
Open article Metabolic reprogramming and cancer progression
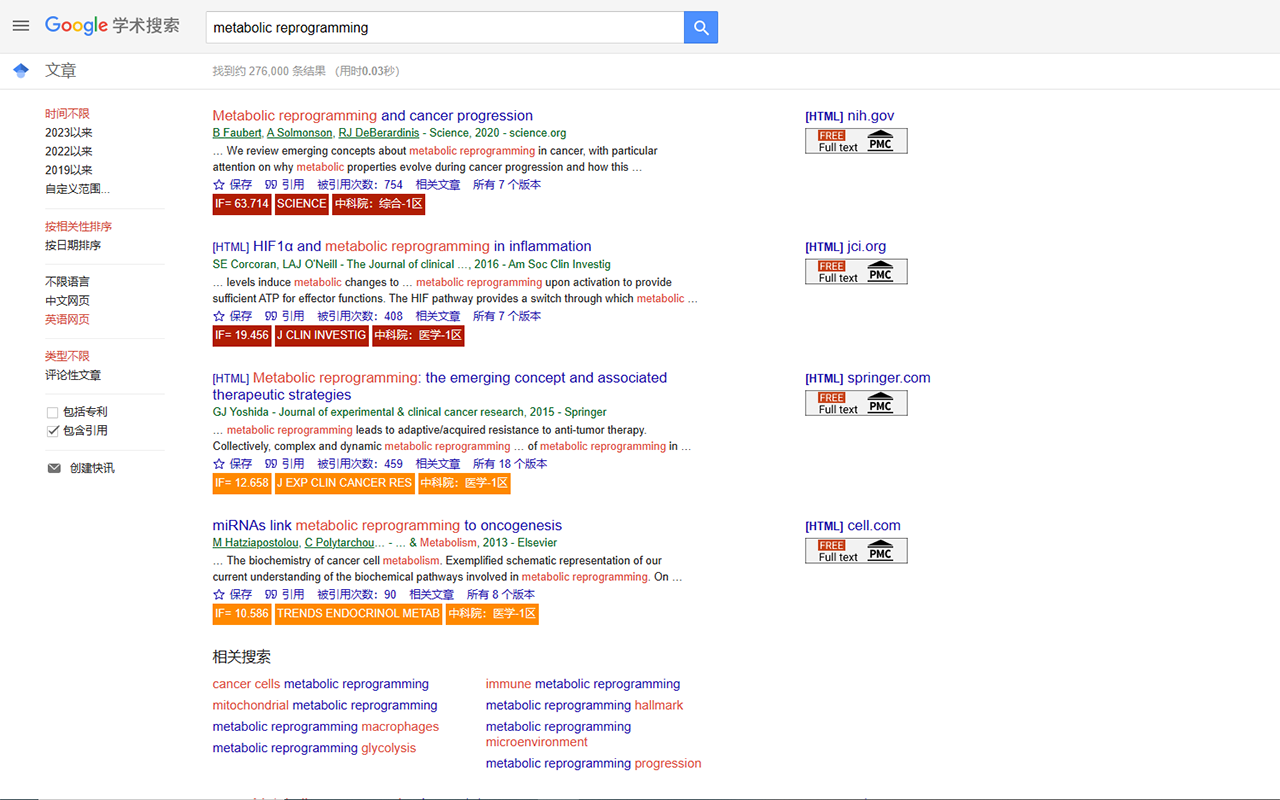click(372, 116)
